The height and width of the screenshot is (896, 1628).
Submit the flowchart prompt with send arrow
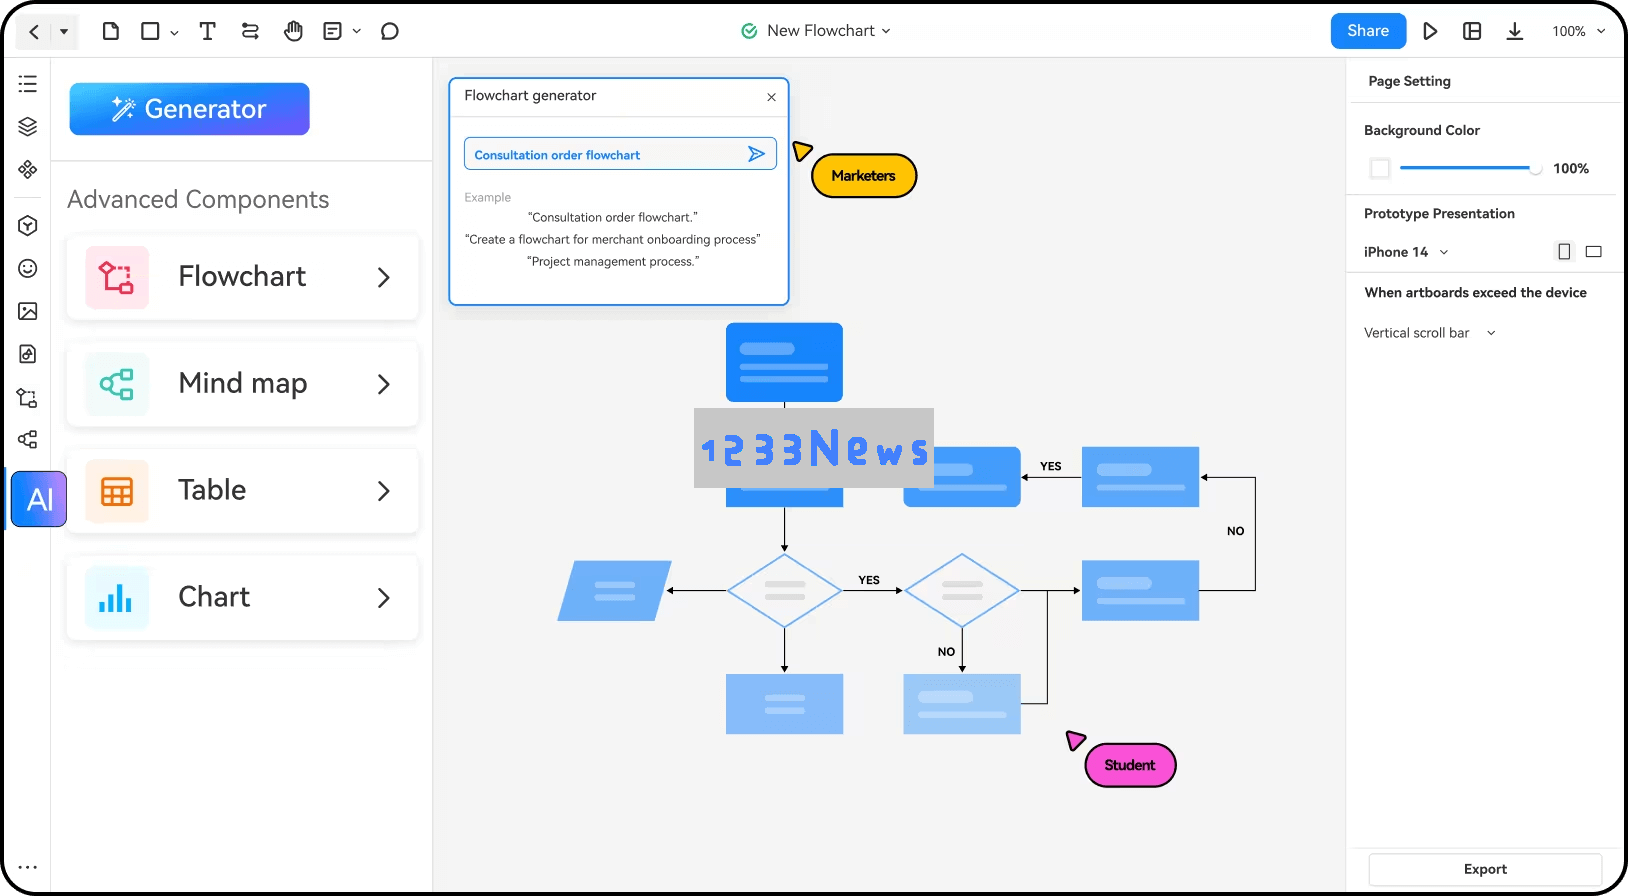click(x=757, y=154)
